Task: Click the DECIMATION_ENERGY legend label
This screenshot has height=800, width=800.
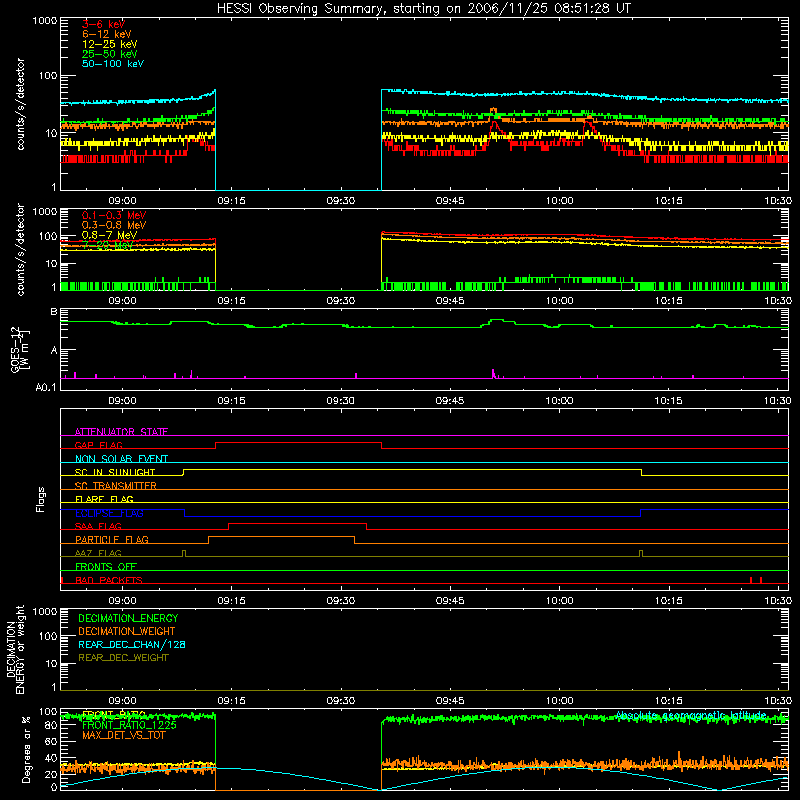Action: coord(128,618)
